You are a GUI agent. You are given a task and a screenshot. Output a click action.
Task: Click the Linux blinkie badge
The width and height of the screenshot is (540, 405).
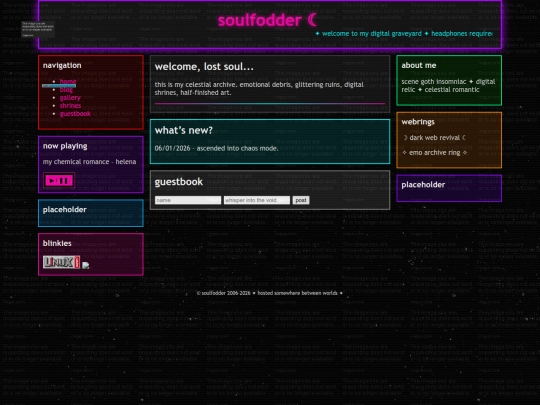61,262
